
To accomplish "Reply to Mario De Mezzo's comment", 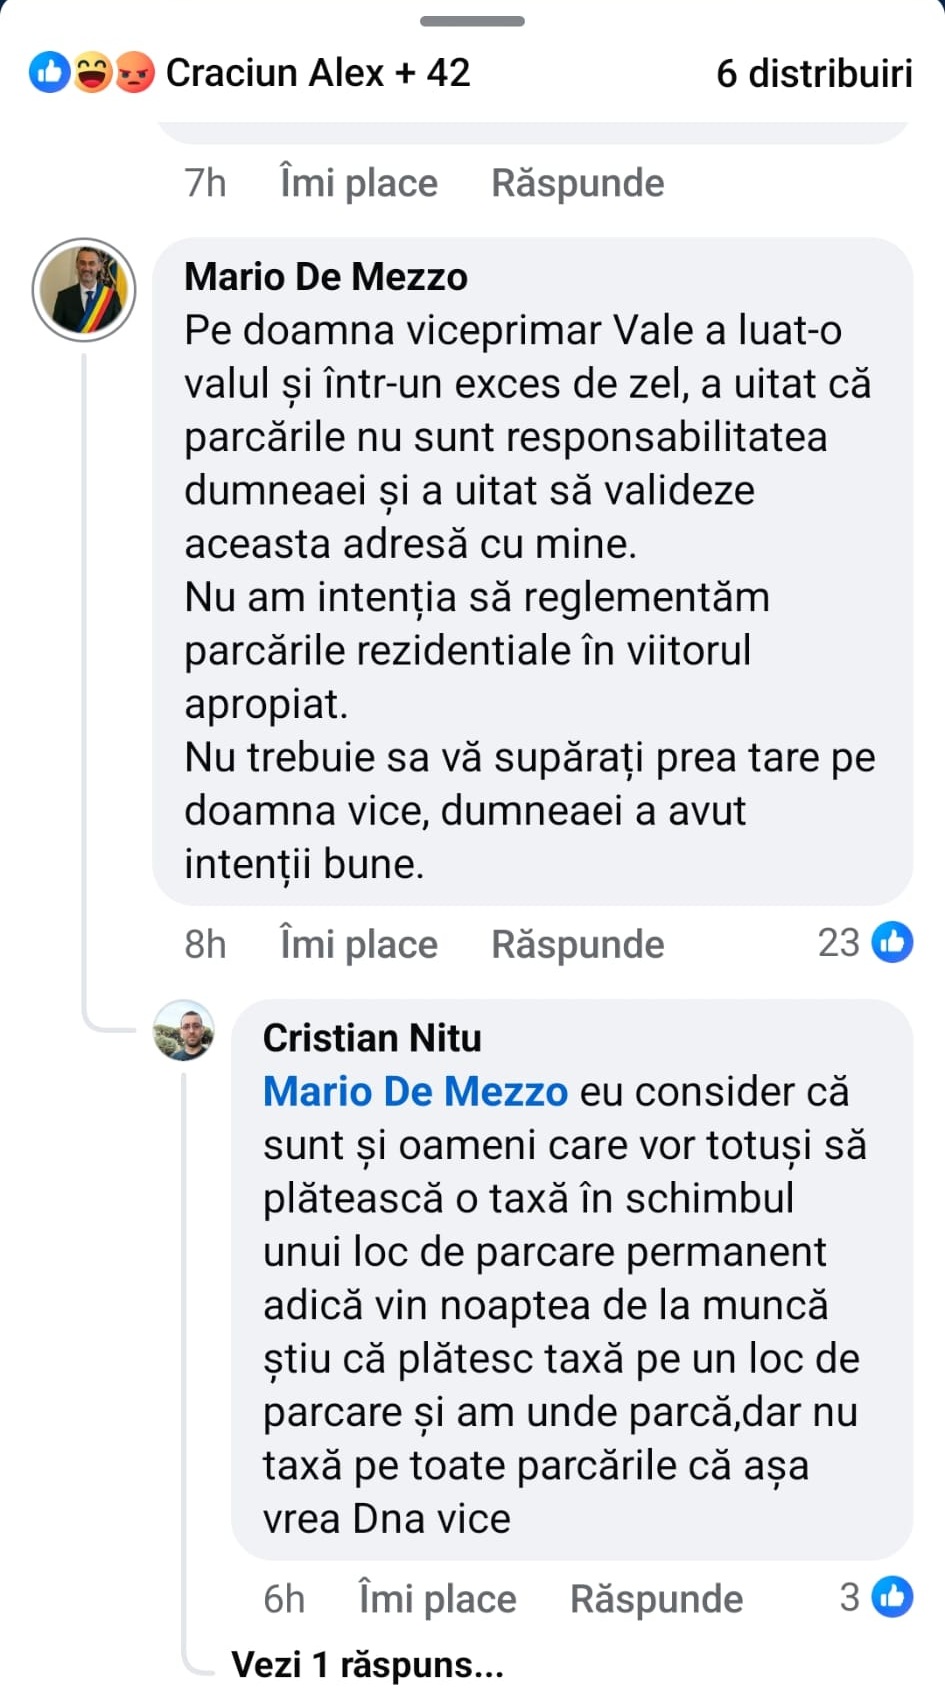I will pos(577,944).
